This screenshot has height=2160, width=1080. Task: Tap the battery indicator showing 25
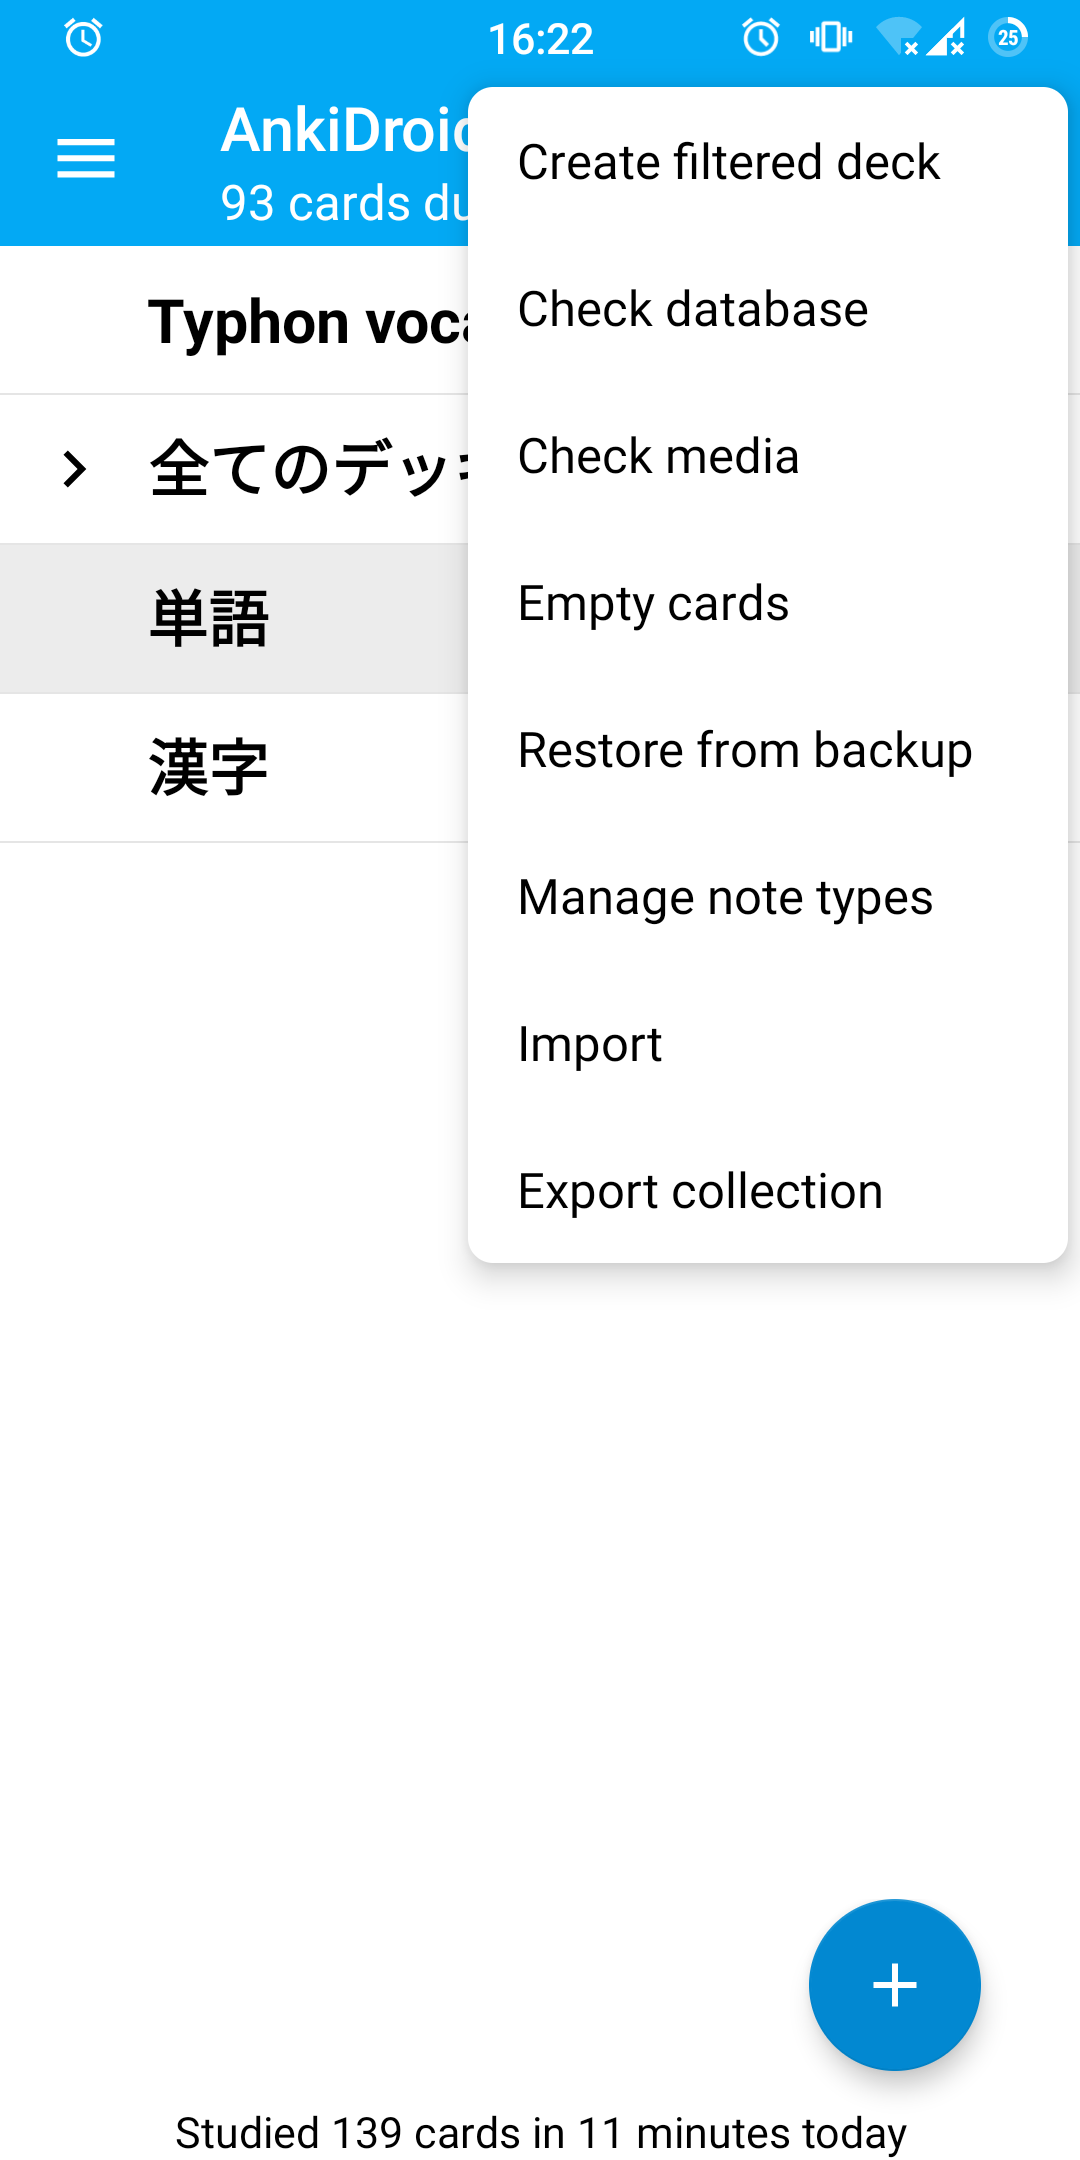[1008, 38]
